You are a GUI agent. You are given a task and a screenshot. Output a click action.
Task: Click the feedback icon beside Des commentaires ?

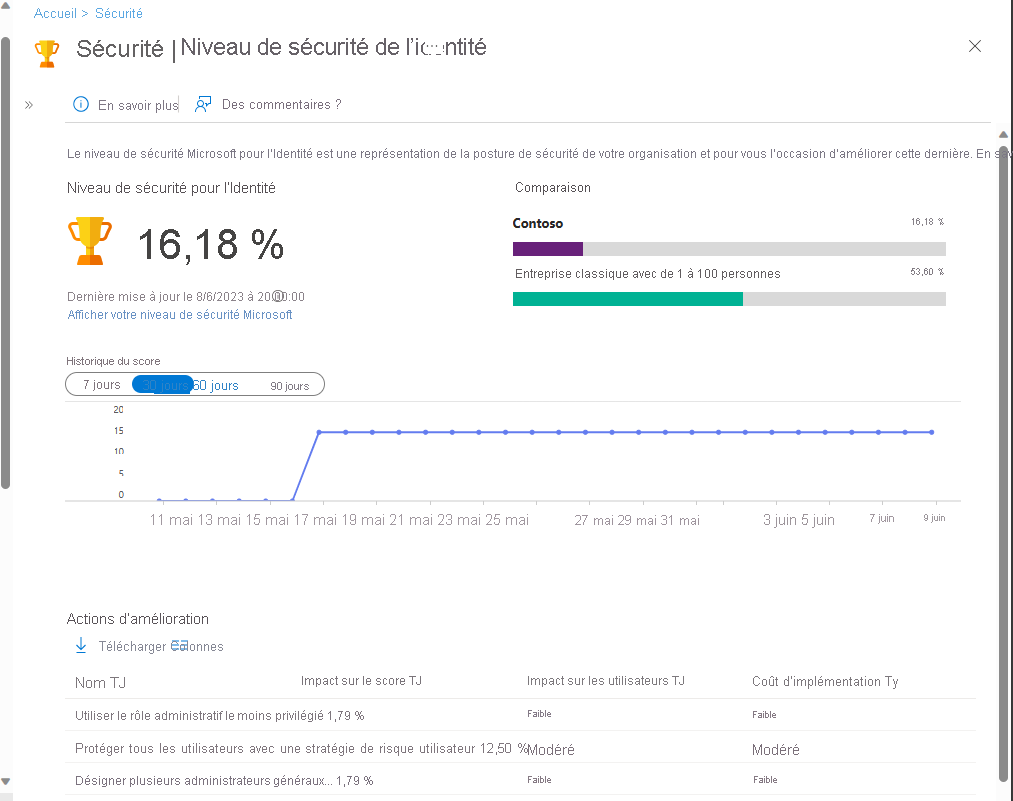point(203,103)
